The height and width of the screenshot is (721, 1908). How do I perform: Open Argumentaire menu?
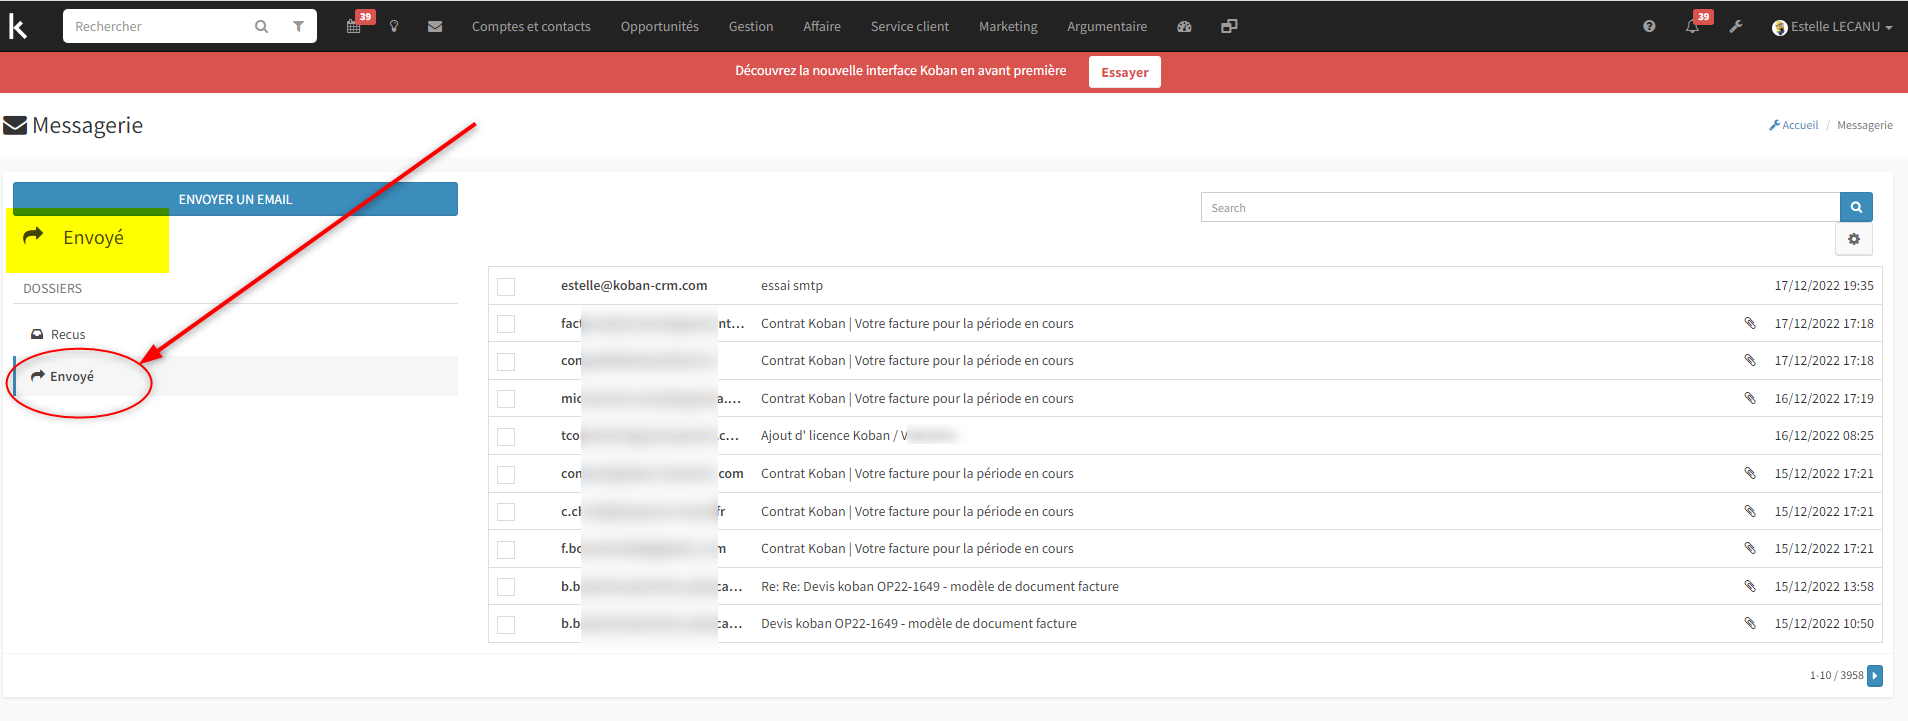(1107, 27)
